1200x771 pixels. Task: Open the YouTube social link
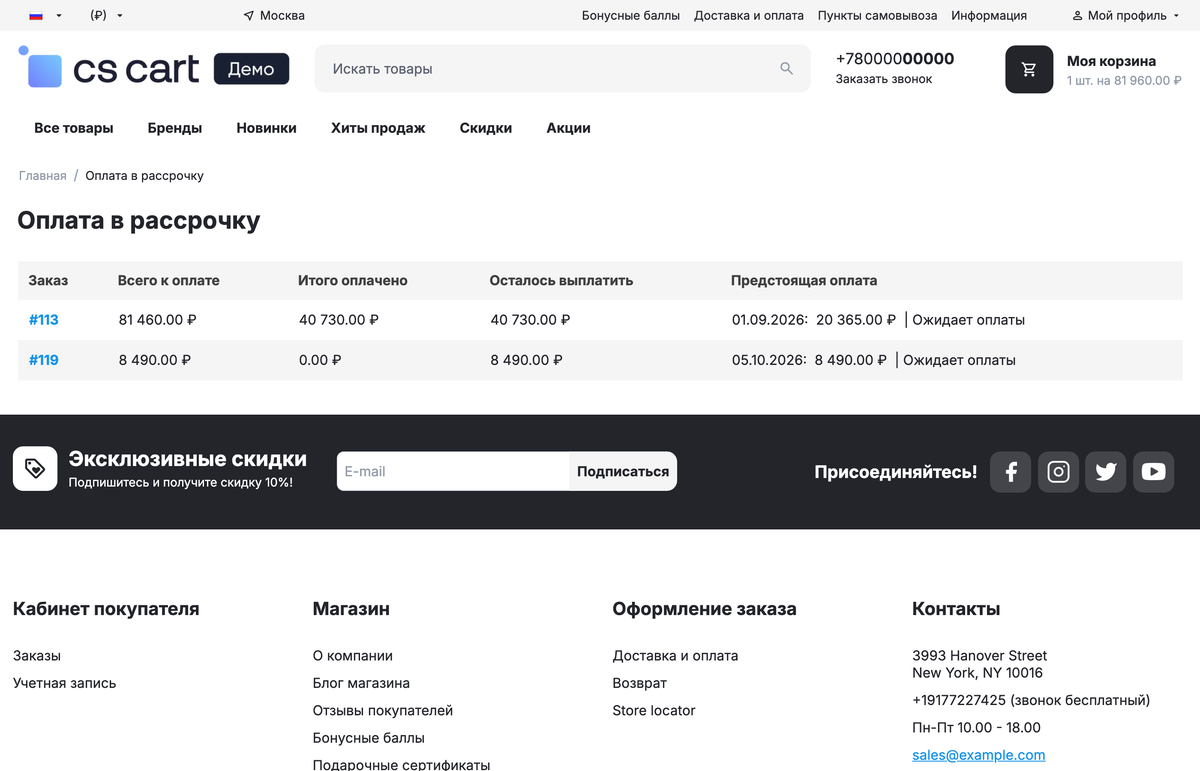pyautogui.click(x=1153, y=472)
